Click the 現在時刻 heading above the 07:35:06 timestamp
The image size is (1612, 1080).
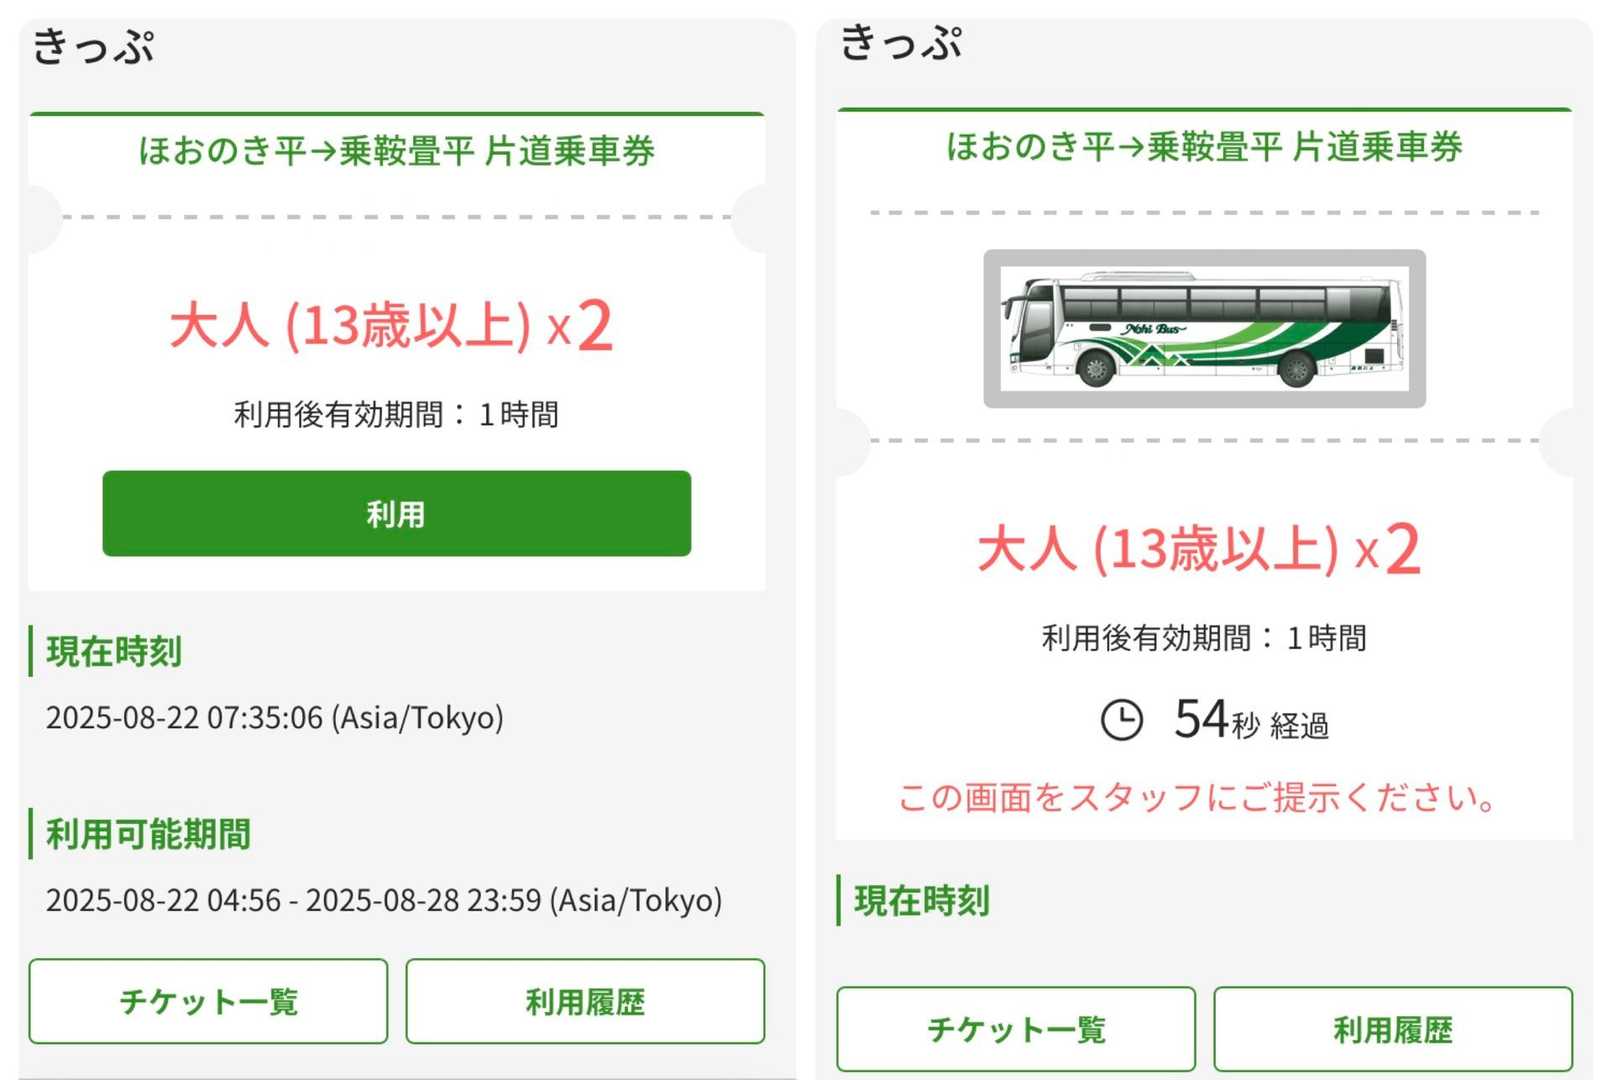click(x=114, y=651)
